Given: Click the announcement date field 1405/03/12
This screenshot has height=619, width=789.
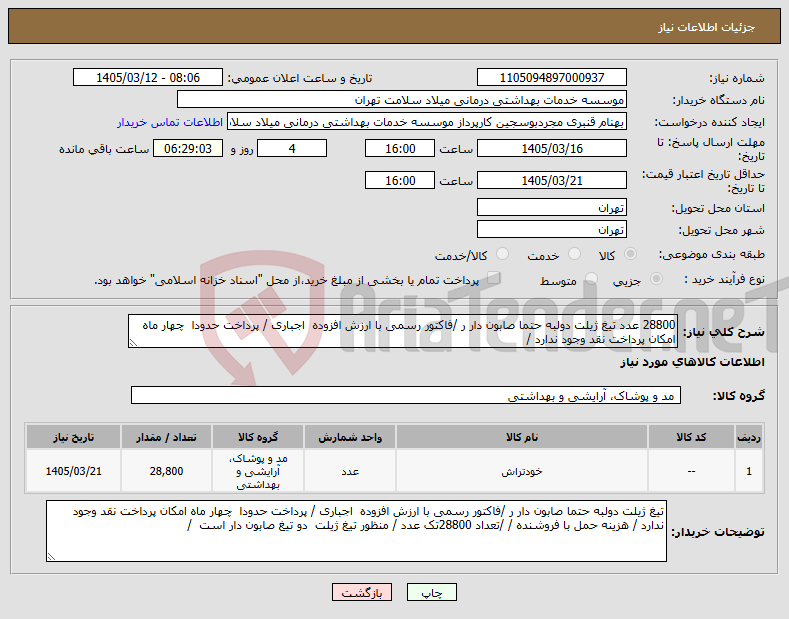Looking at the screenshot, I should pyautogui.click(x=147, y=78).
